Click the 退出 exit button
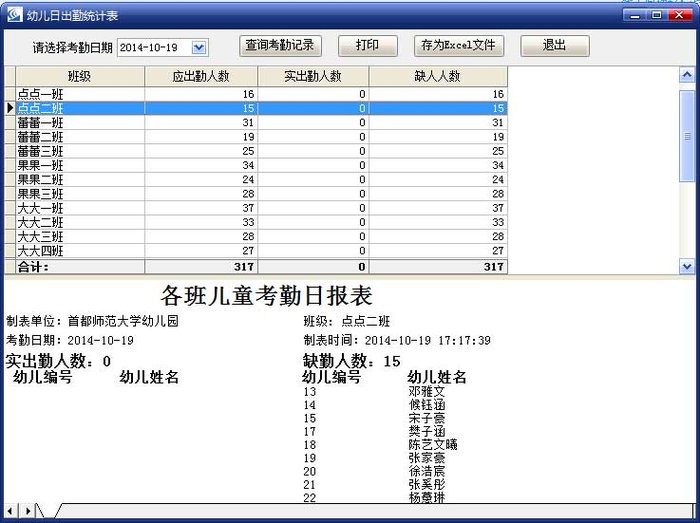The image size is (700, 523). point(555,46)
